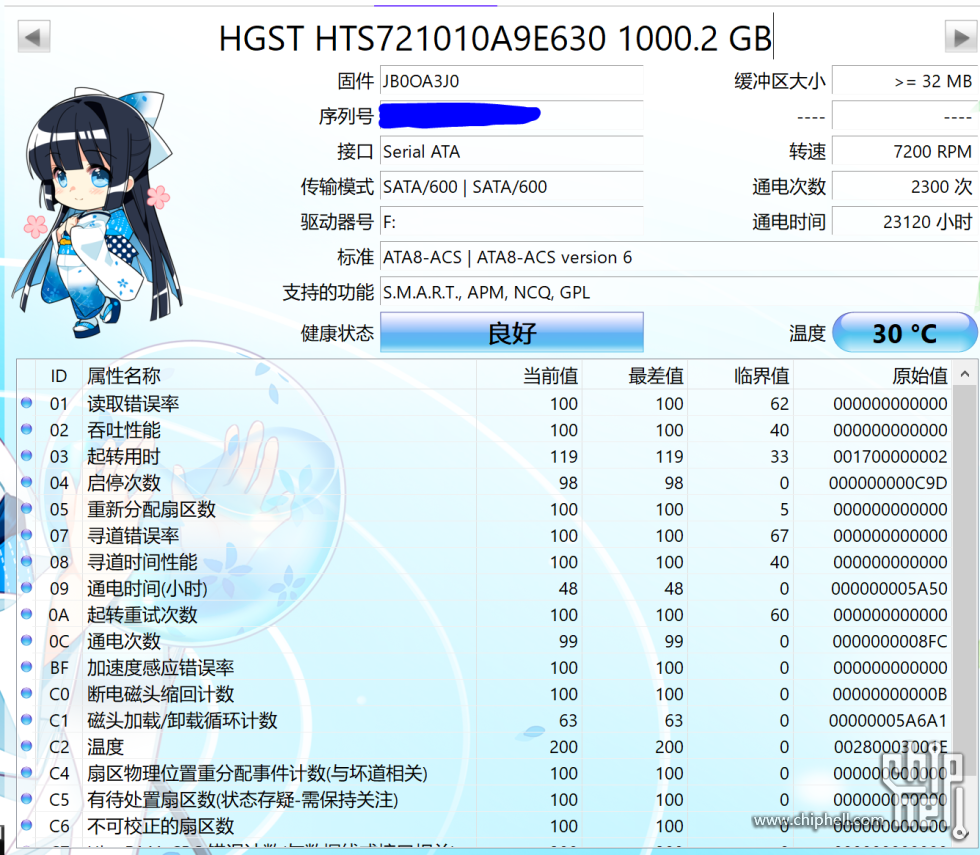Screen dimensions: 980x855
Task: Click status dot of row 05 重新分配扇区数
Action: click(26, 508)
